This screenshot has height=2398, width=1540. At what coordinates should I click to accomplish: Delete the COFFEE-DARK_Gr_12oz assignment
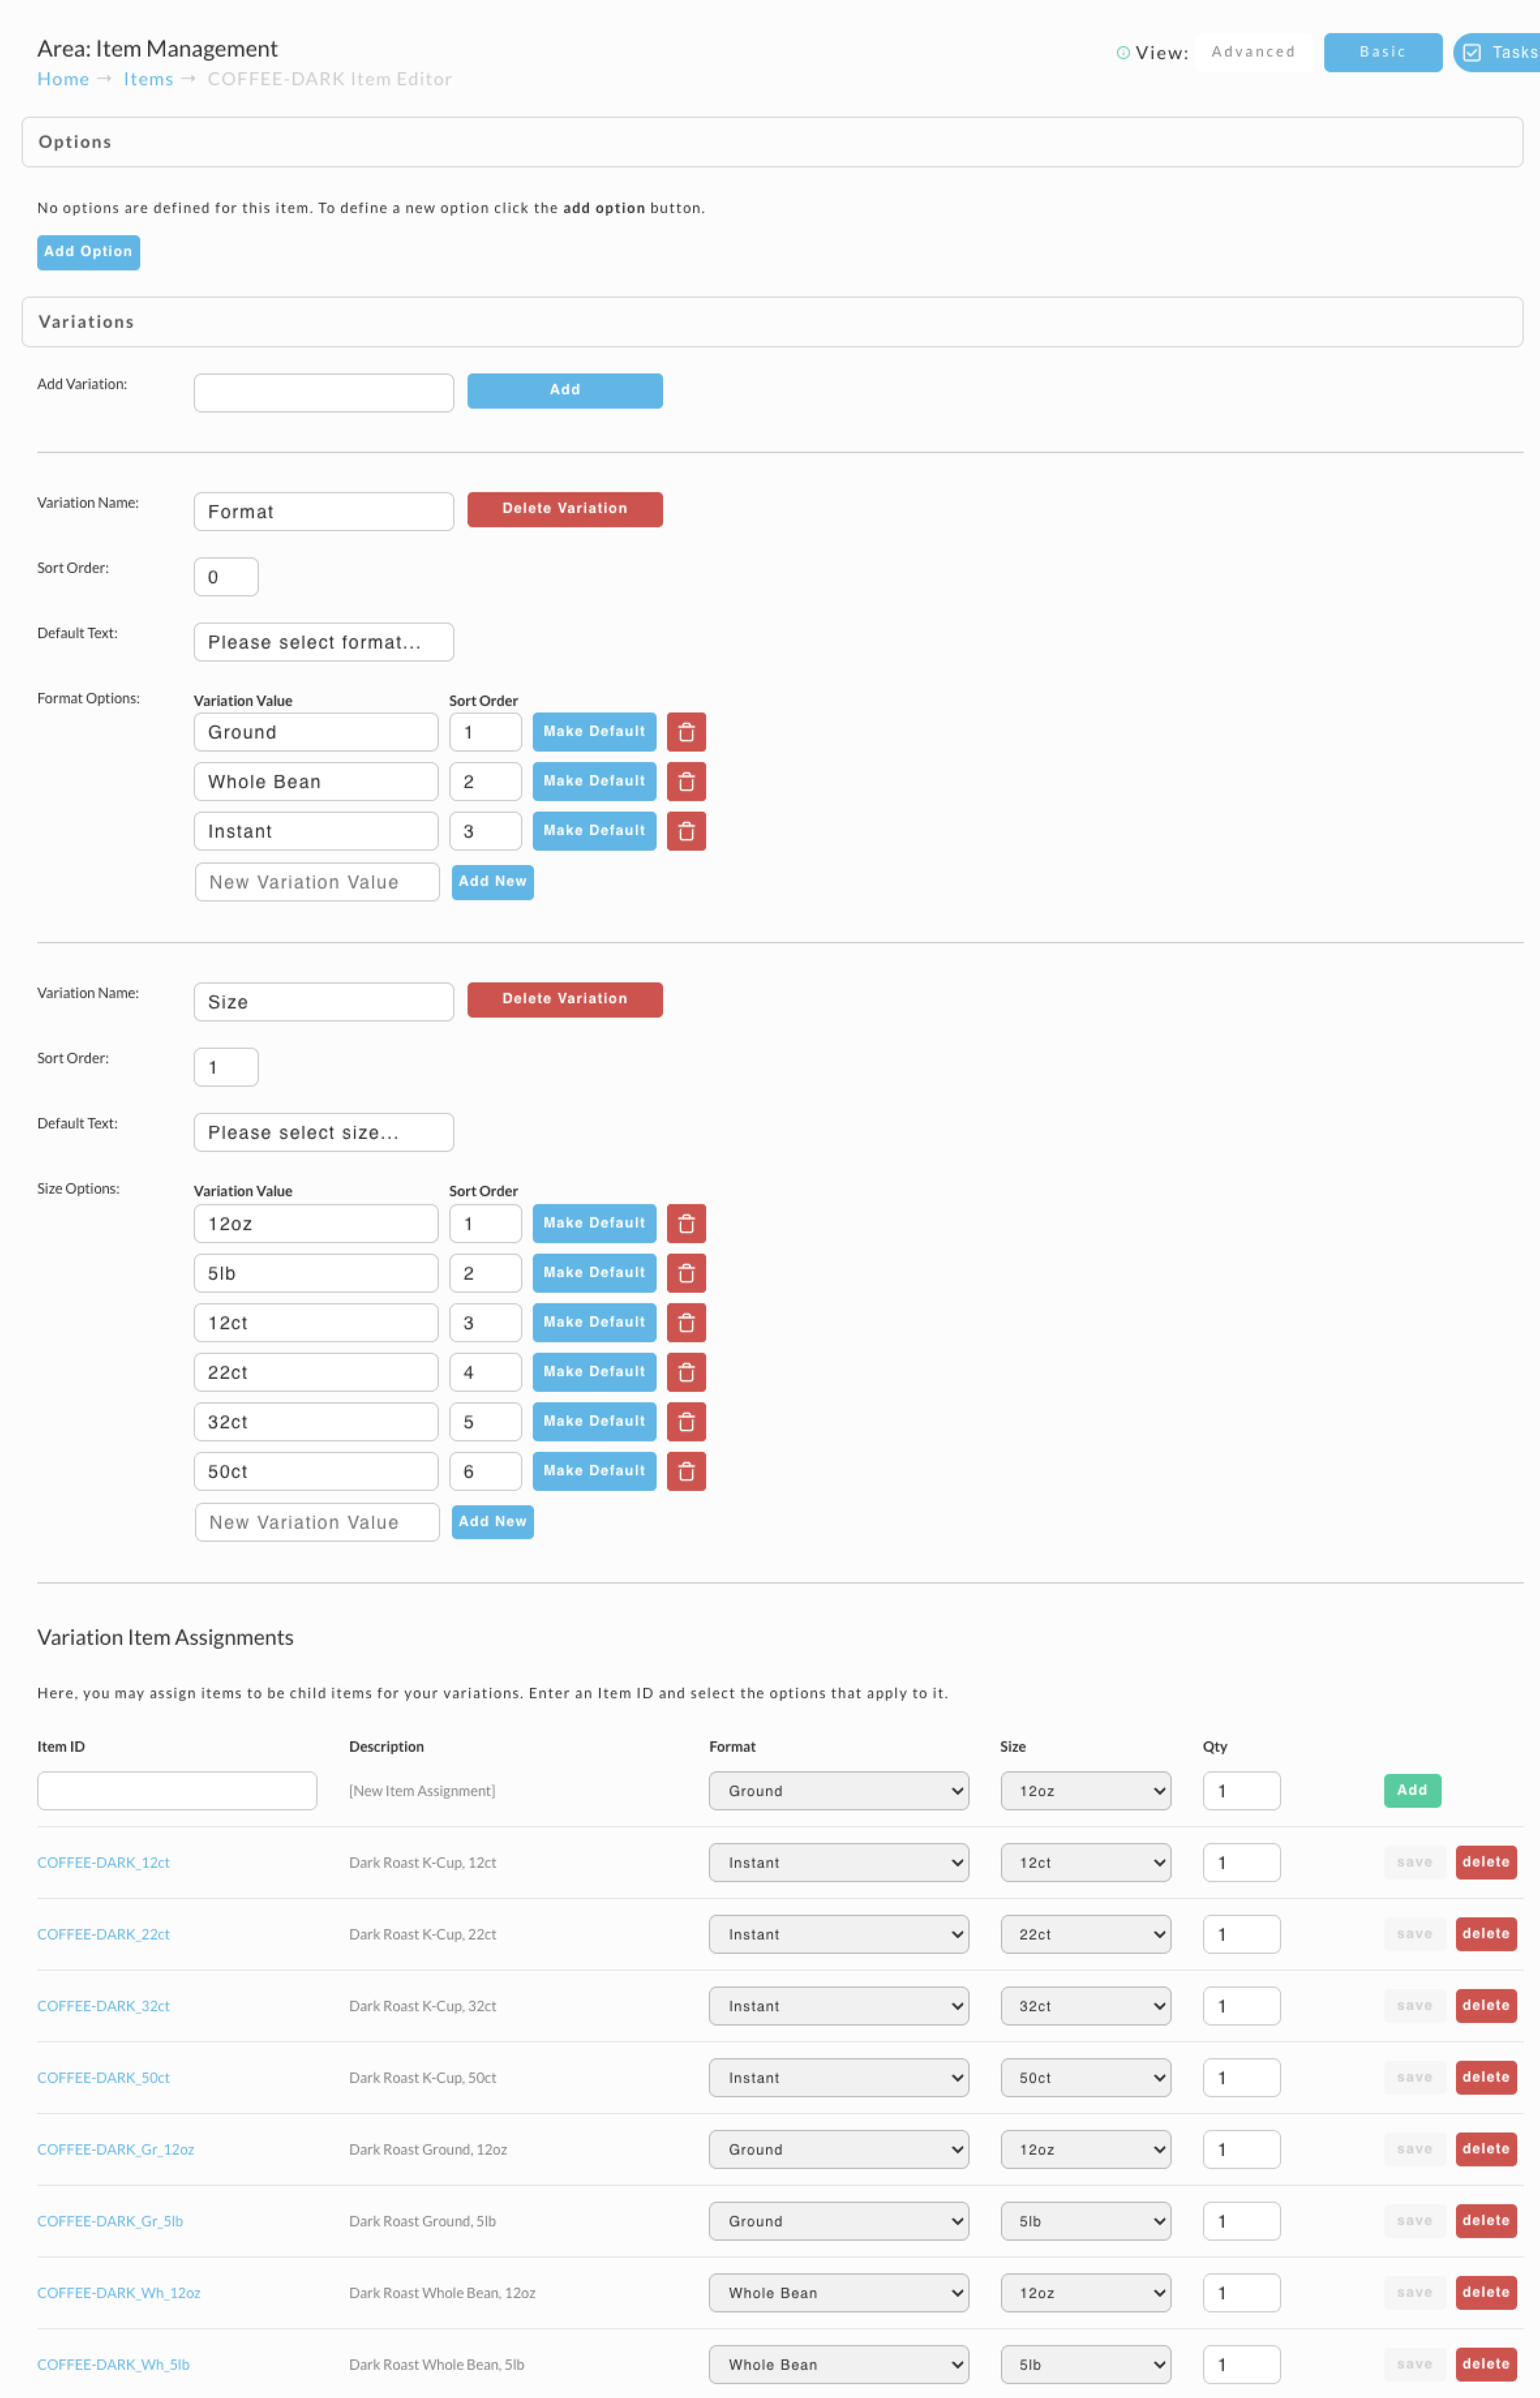[1485, 2150]
